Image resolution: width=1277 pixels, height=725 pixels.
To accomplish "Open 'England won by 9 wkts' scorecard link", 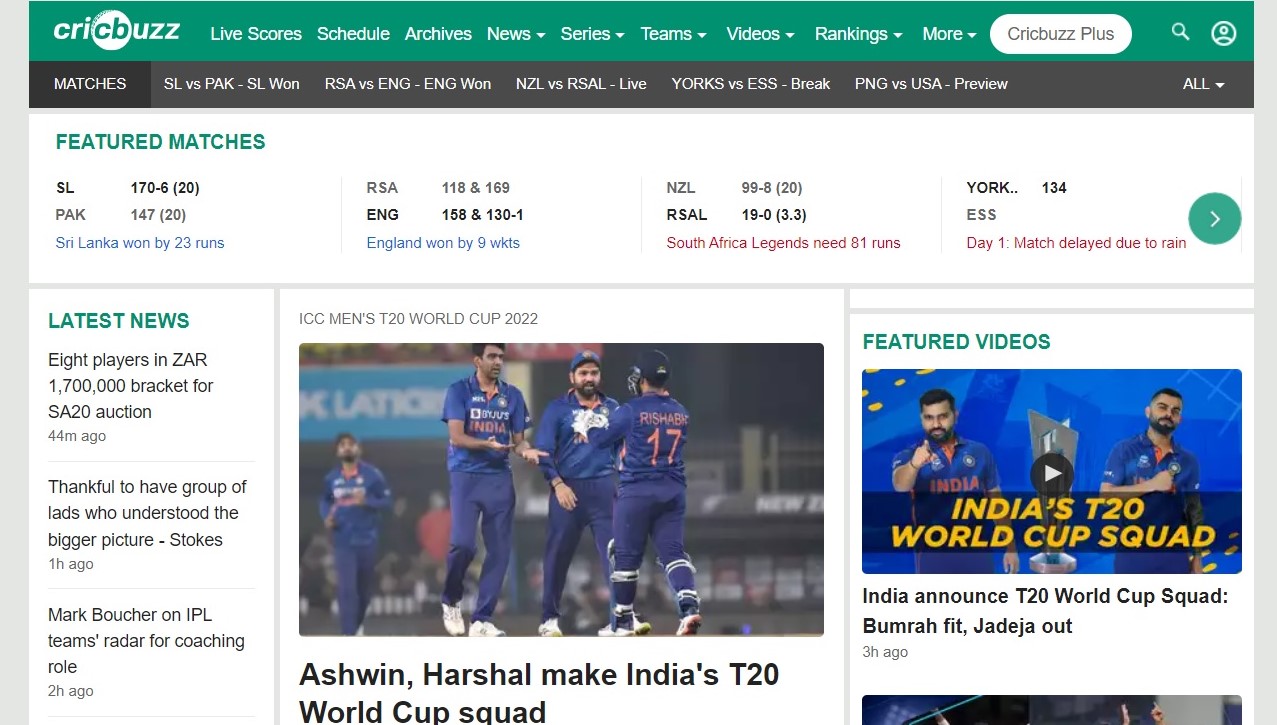I will 443,243.
